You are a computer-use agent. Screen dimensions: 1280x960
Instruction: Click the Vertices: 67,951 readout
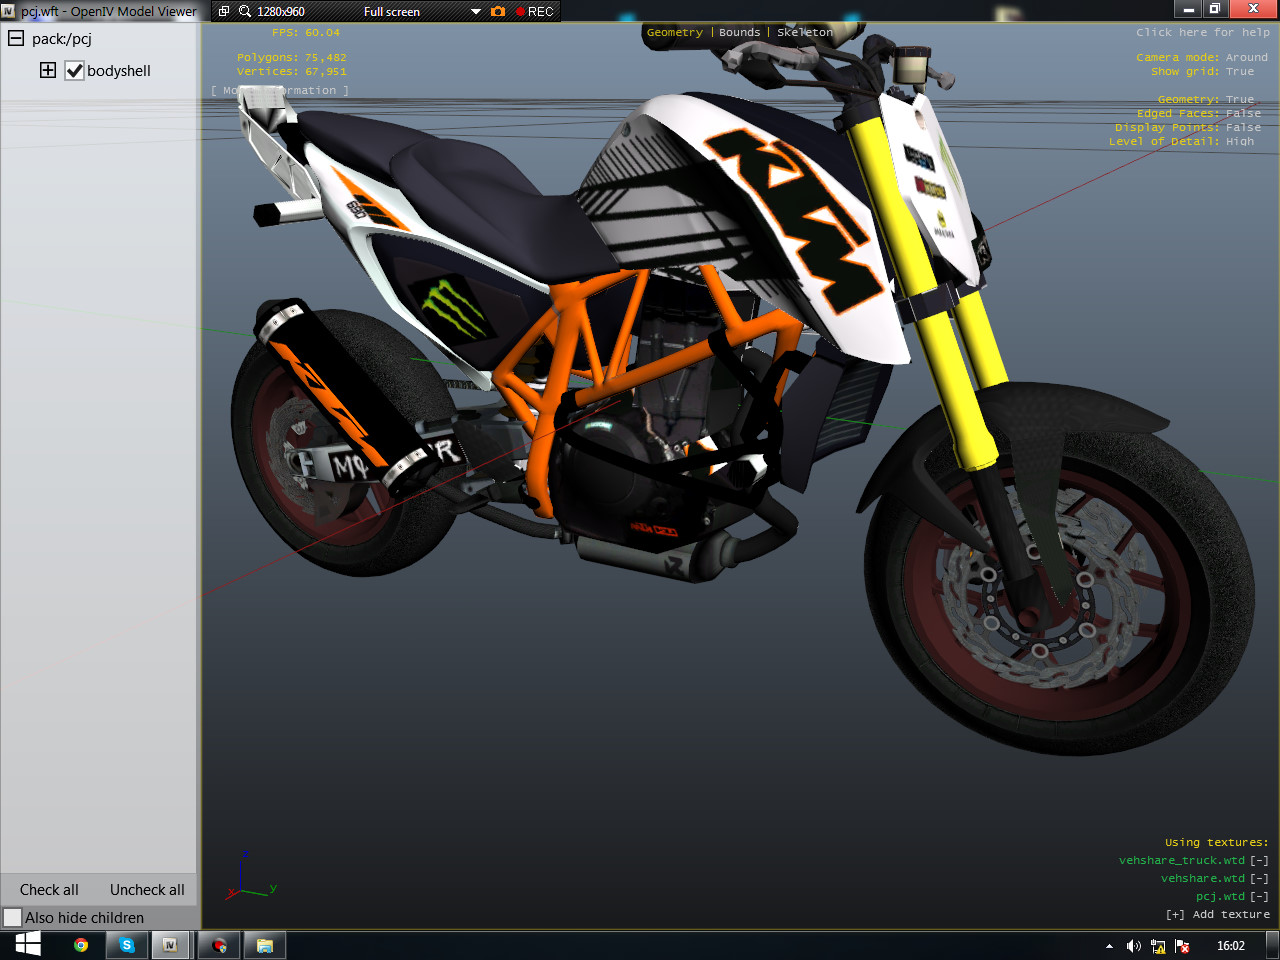point(292,72)
